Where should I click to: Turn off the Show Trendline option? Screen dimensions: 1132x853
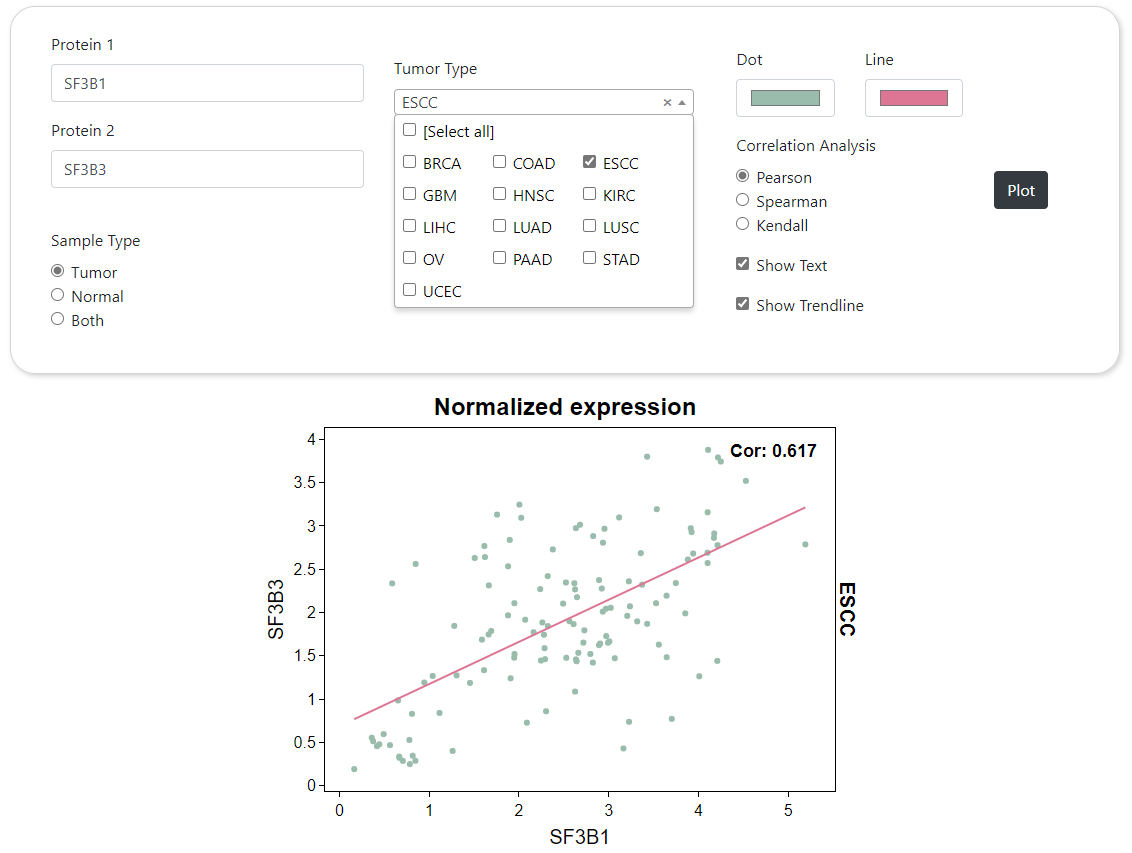pos(743,304)
